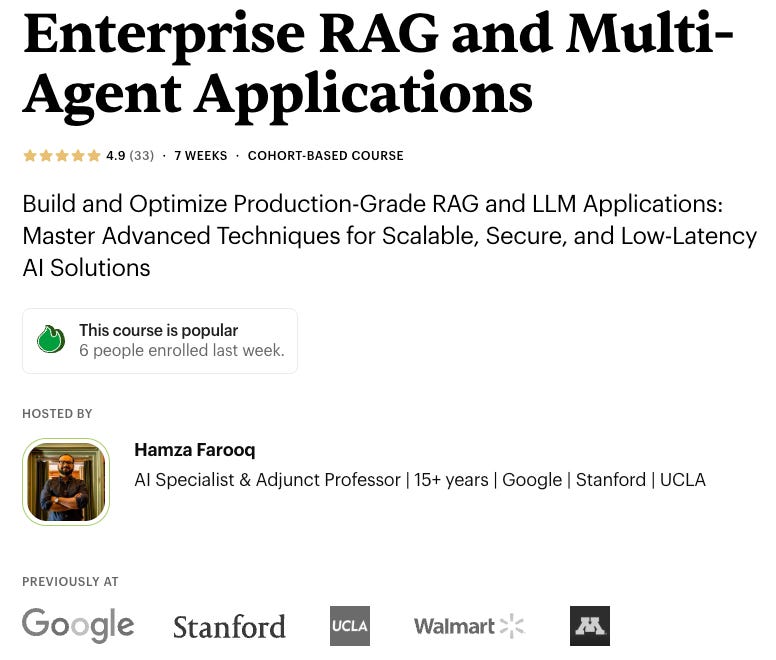Click the Google logo
Viewport: 776px width, 660px height.
(x=78, y=625)
